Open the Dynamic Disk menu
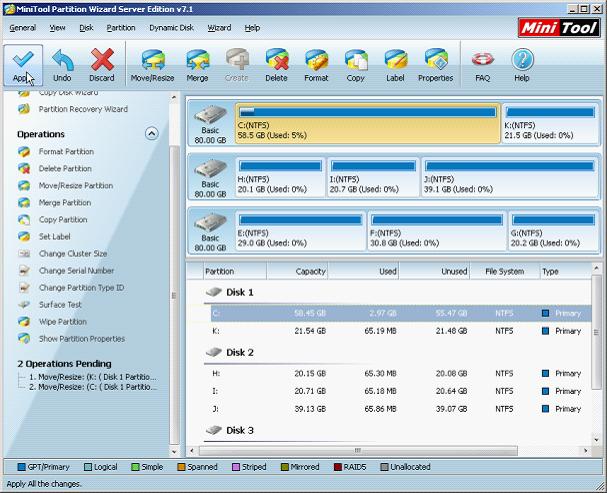Screen dimensions: 607x493 pos(171,28)
